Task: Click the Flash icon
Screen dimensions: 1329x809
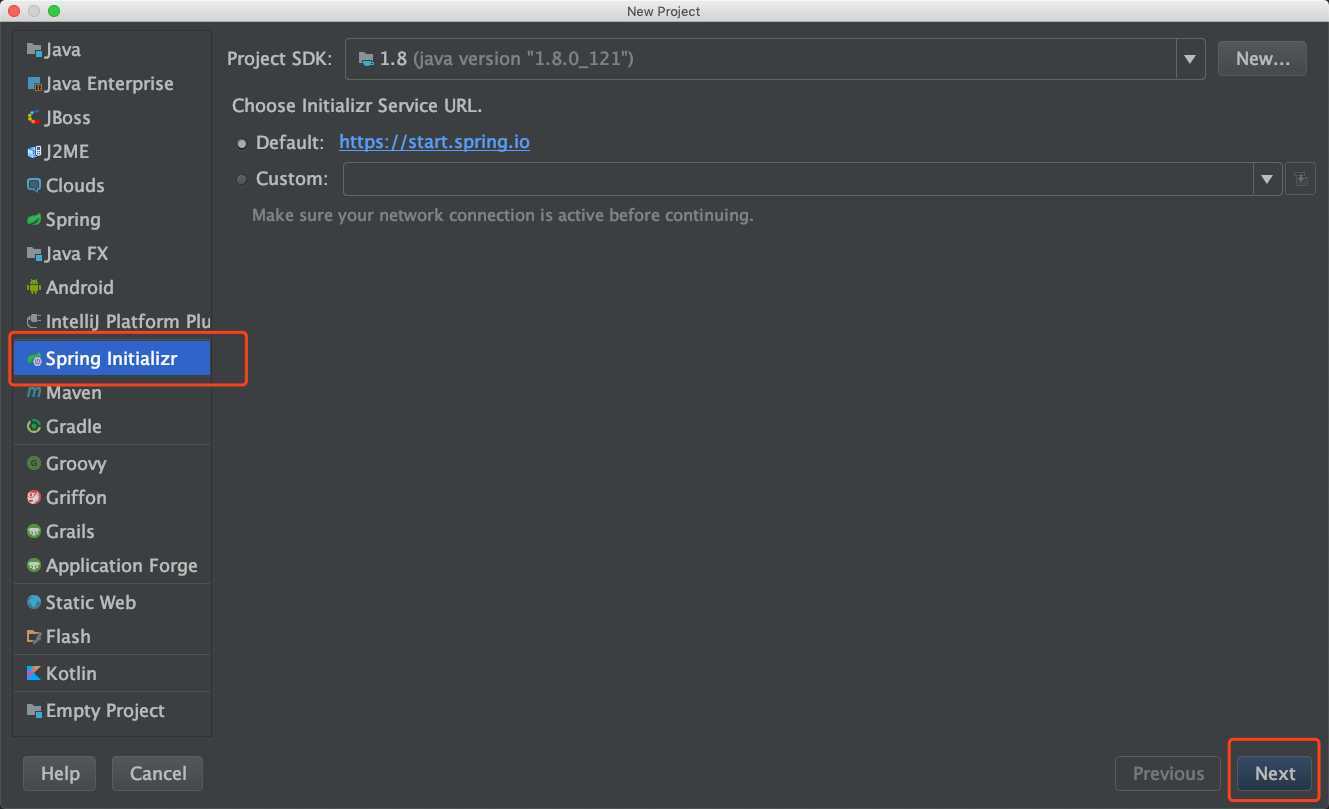Action: tap(35, 637)
